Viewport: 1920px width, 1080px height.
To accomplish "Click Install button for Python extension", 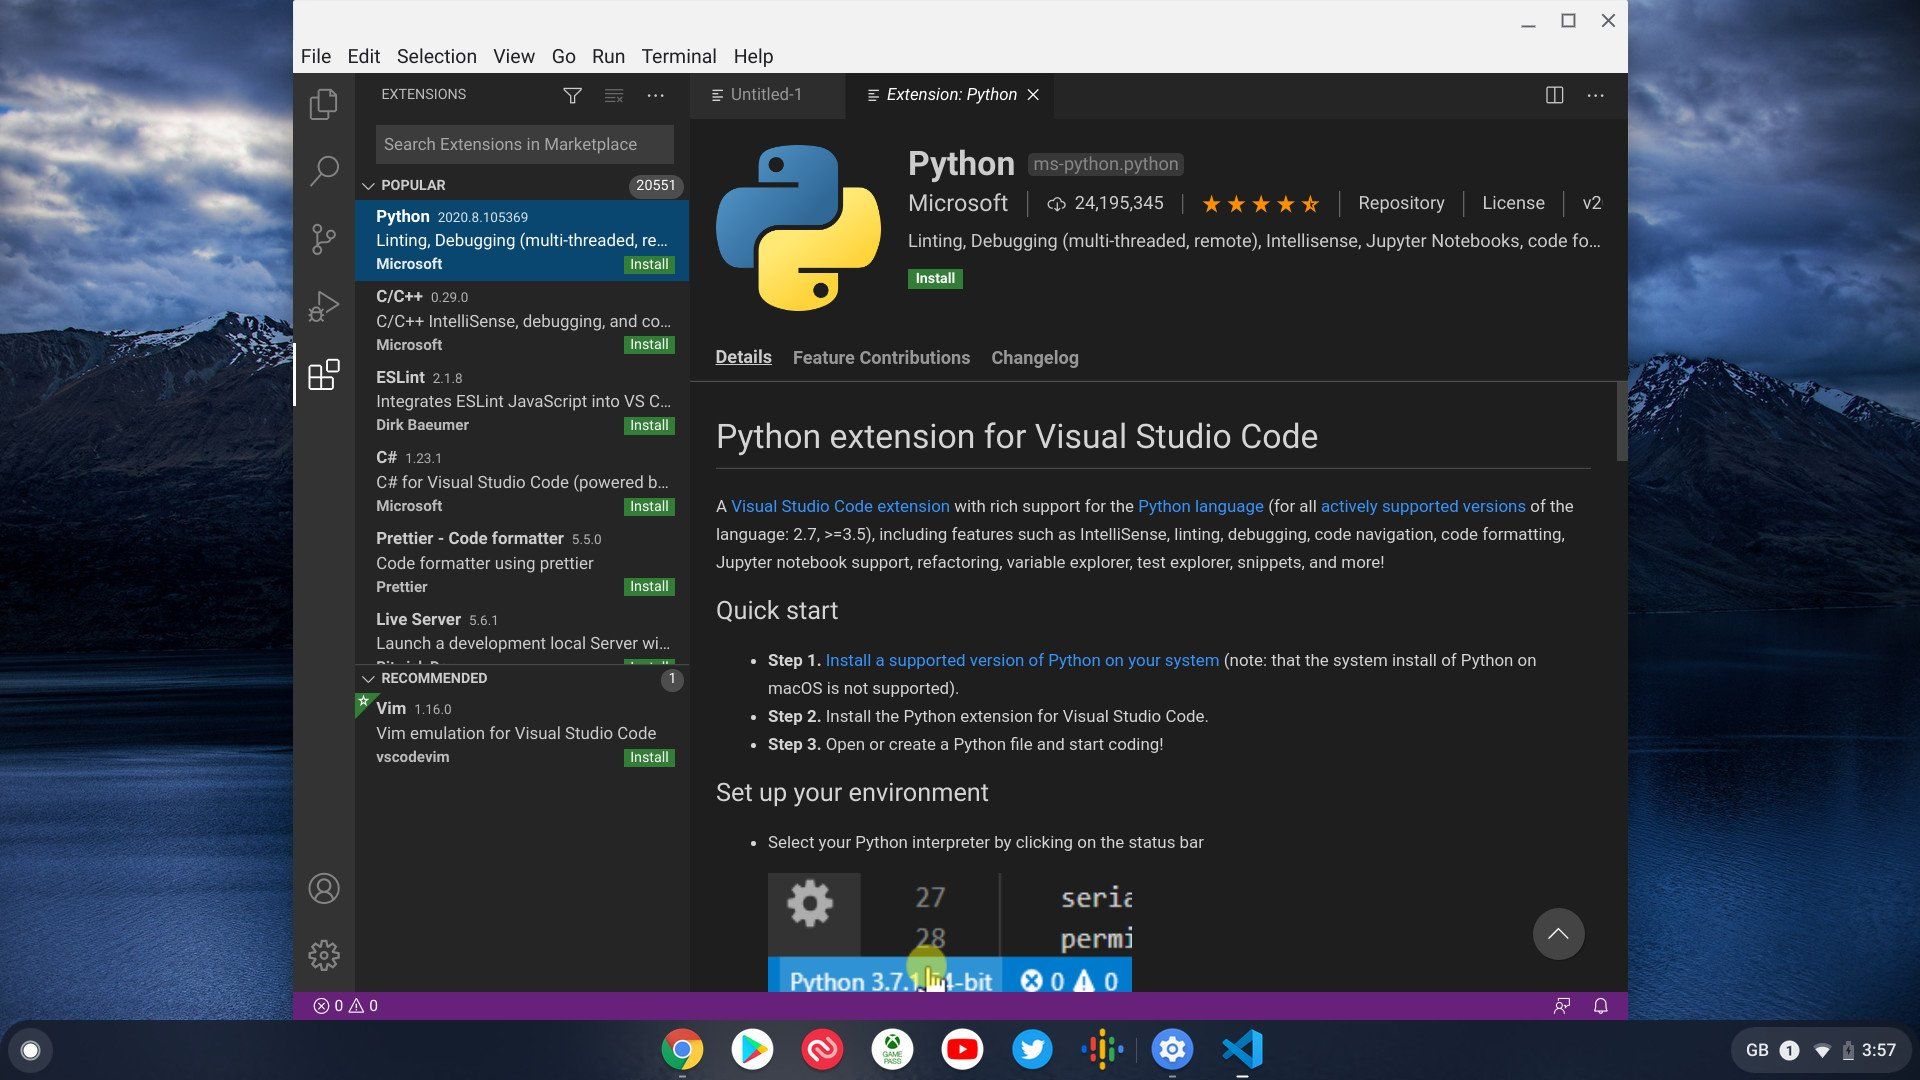I will tap(934, 278).
